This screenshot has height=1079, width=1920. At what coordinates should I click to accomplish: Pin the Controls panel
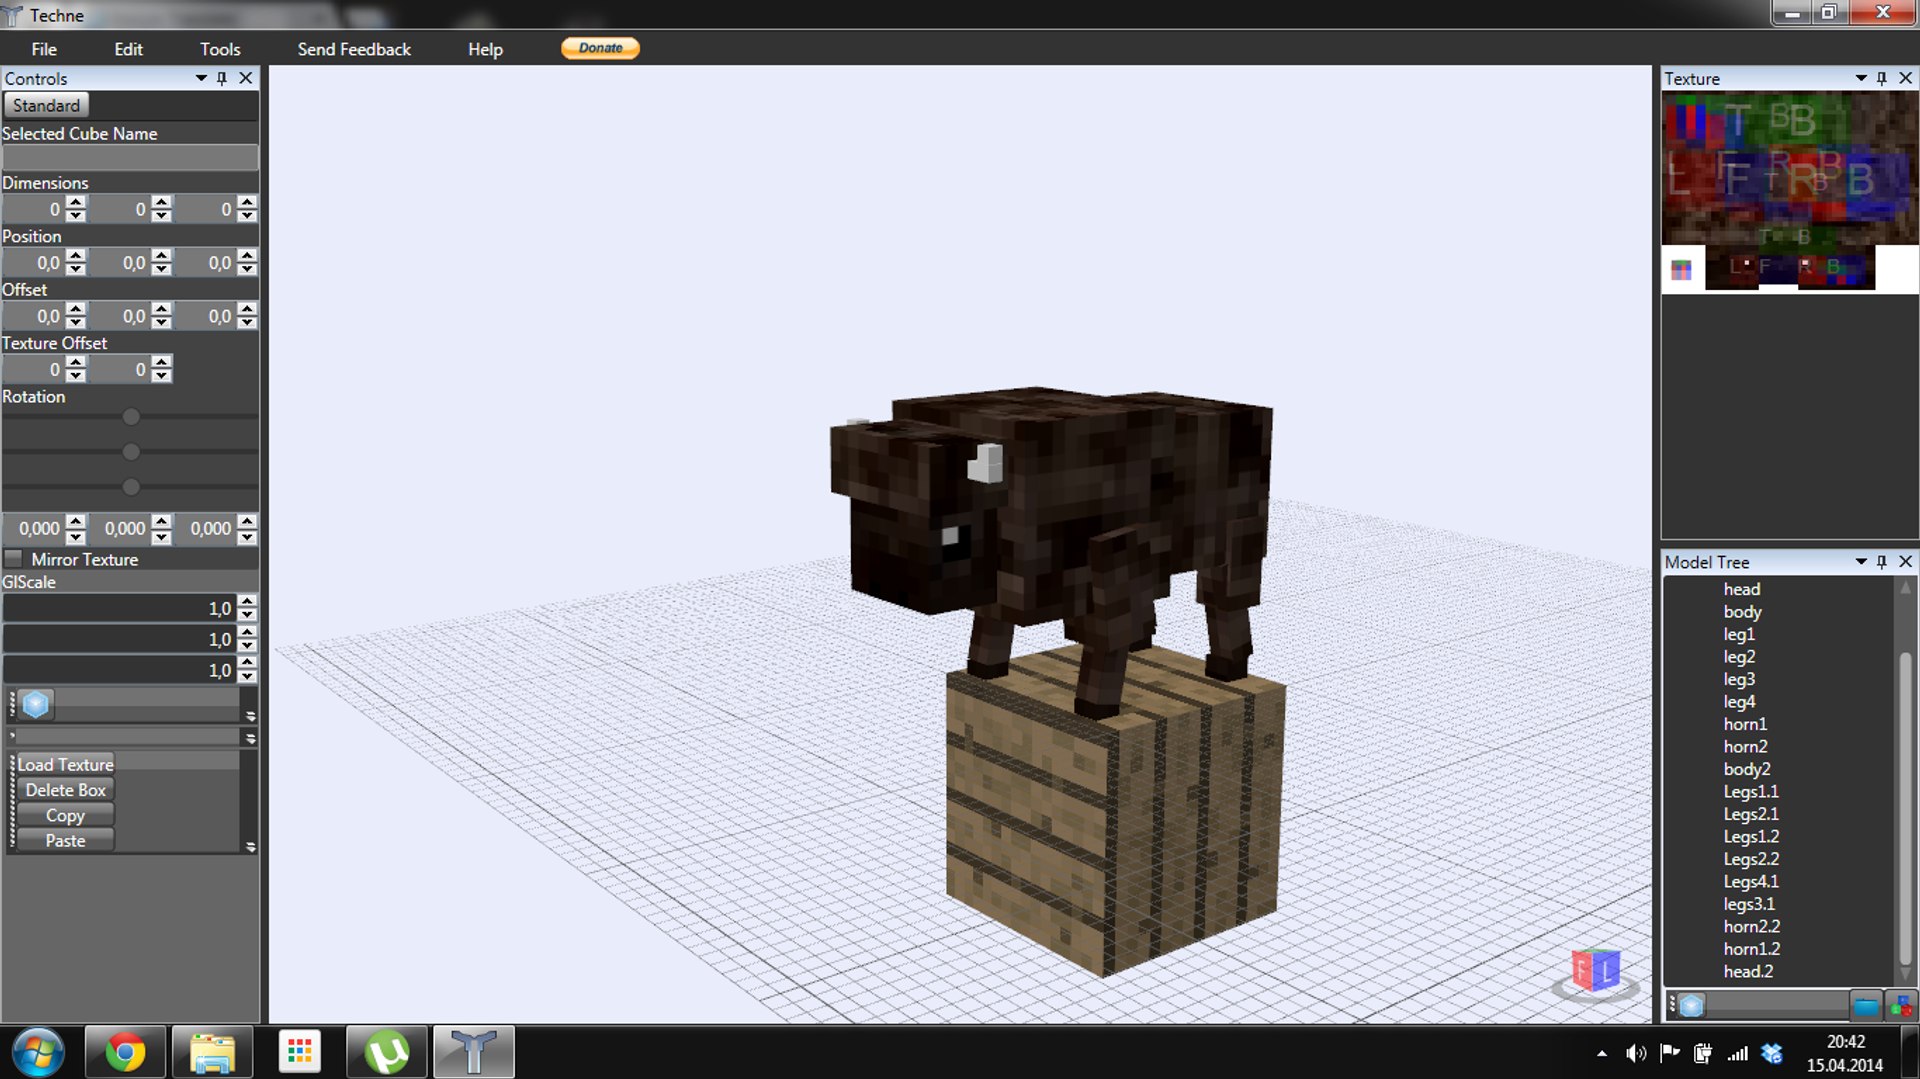(x=222, y=78)
